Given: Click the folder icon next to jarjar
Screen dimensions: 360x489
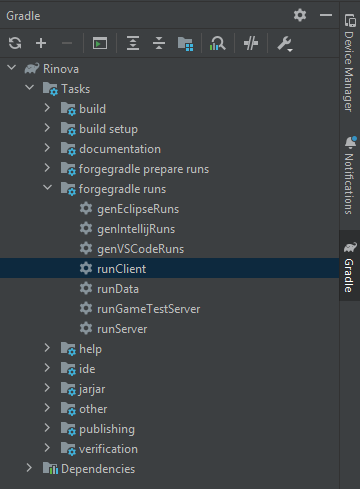Looking at the screenshot, I should point(68,389).
